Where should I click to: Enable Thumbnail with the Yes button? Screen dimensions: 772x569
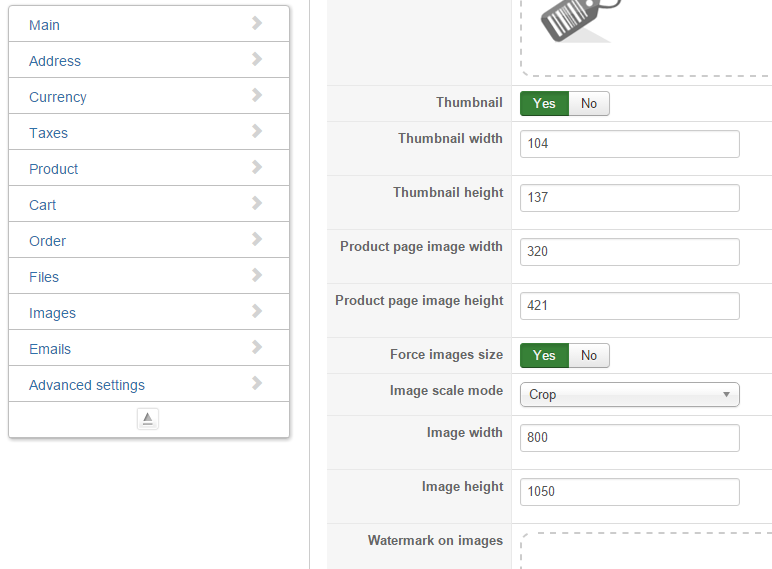pyautogui.click(x=544, y=103)
